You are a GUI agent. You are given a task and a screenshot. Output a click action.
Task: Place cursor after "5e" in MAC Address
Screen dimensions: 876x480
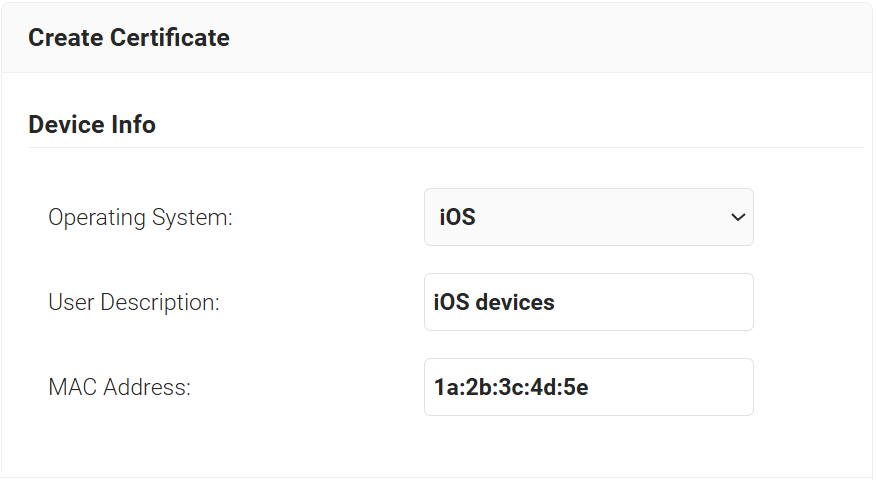point(589,387)
